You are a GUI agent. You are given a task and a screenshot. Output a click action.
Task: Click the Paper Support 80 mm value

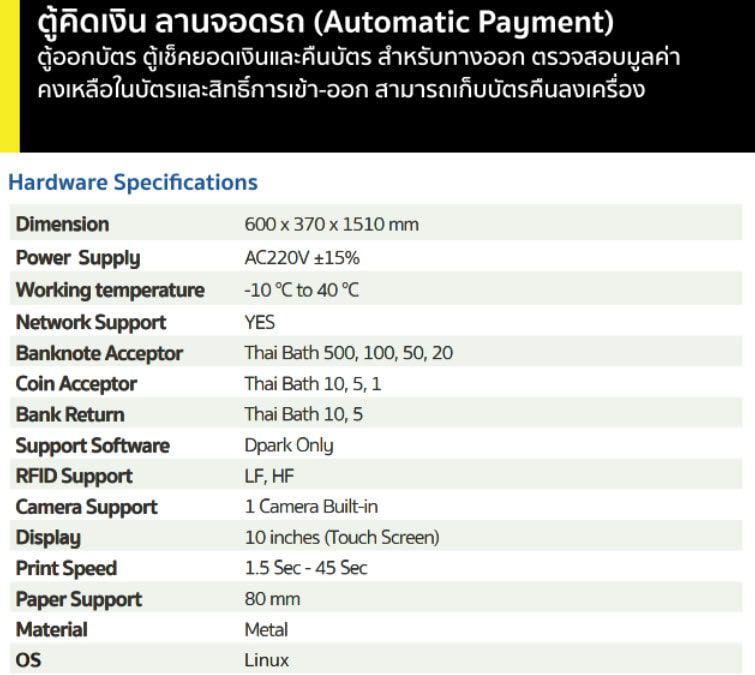272,599
